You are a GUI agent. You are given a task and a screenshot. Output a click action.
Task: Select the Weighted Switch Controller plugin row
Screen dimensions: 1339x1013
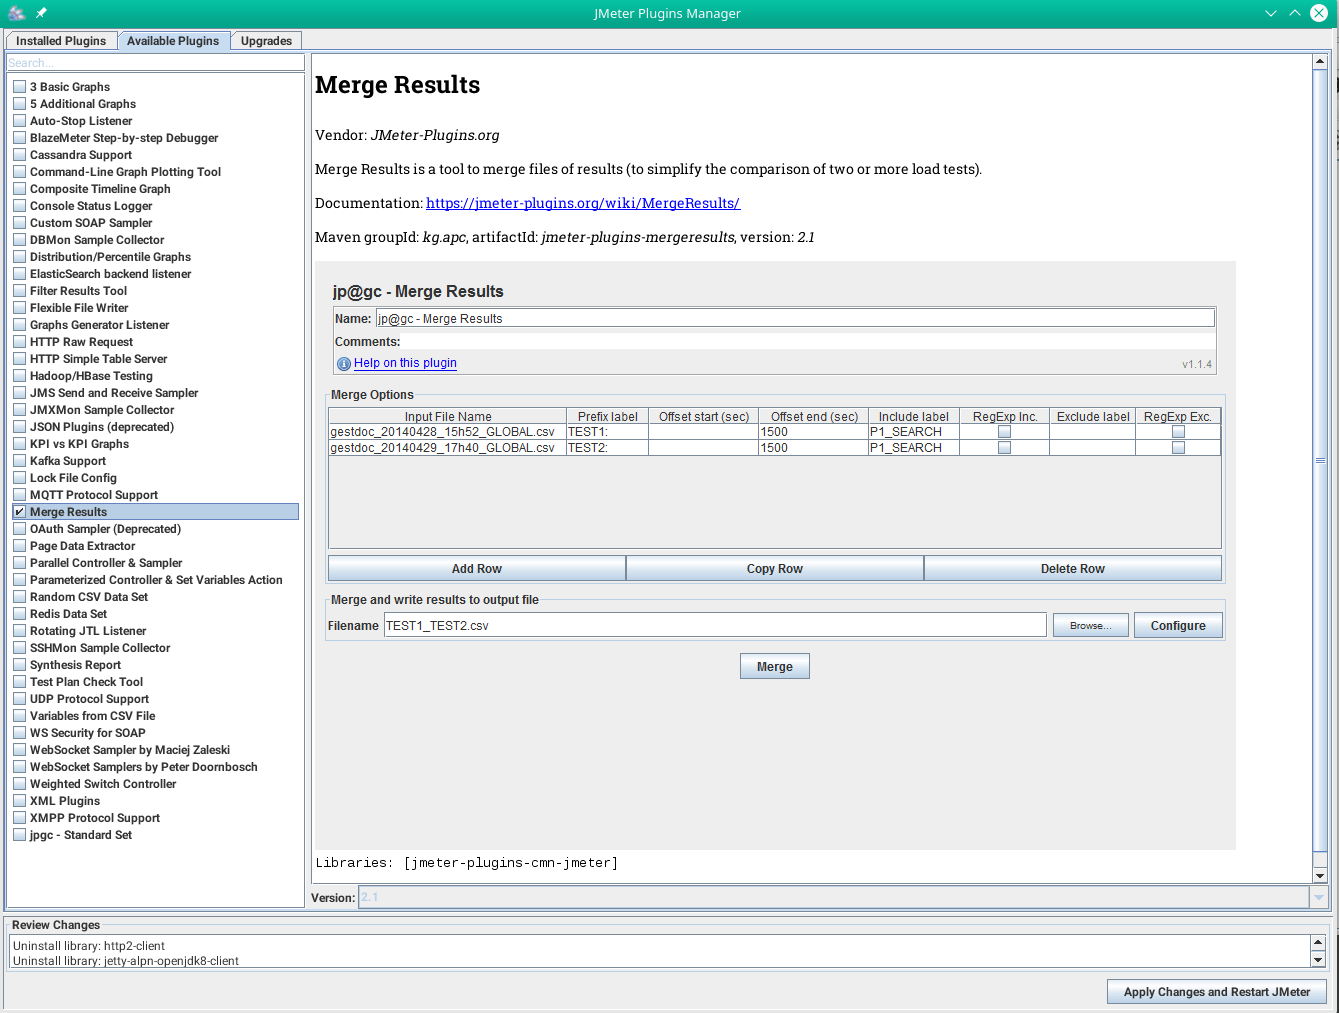[155, 784]
